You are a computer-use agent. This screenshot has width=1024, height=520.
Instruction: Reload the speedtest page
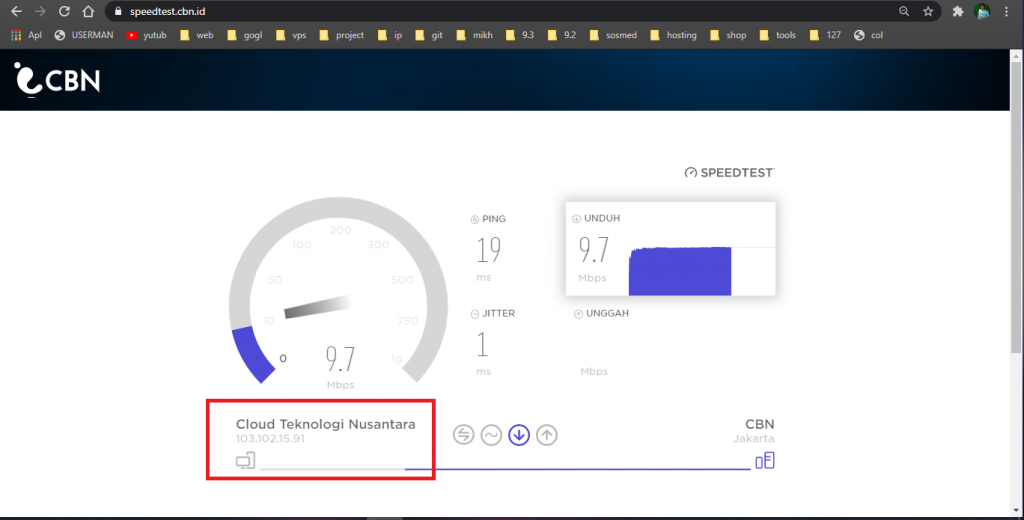(64, 12)
